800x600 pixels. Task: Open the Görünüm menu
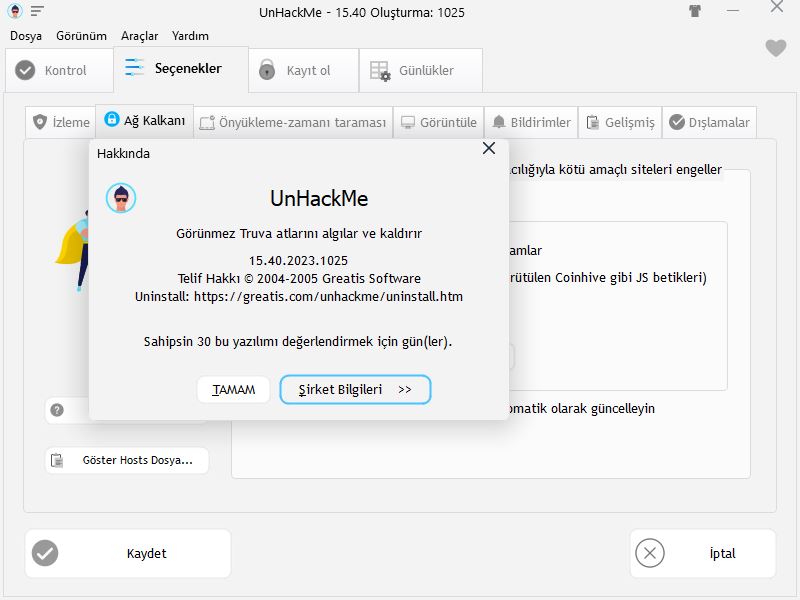[x=82, y=36]
